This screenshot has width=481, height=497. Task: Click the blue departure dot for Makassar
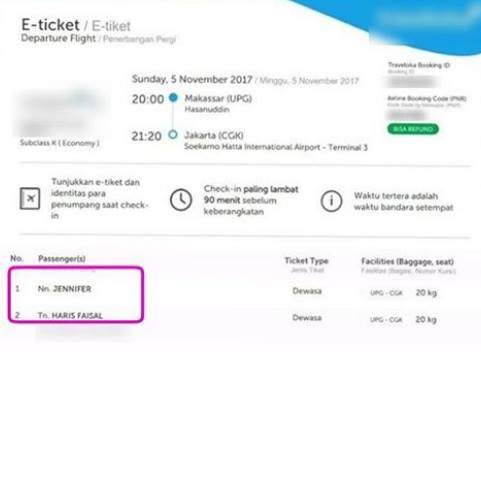(173, 98)
